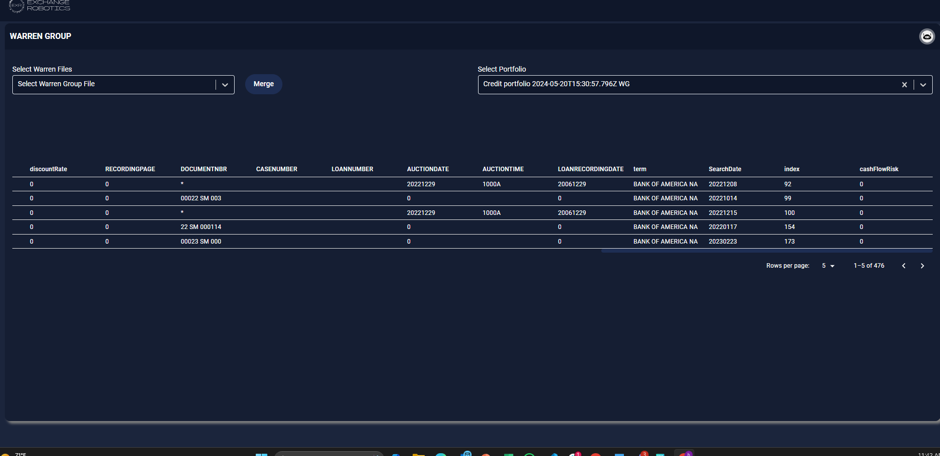Click inside the Select Portfolio input field
941x456 pixels.
coord(680,85)
